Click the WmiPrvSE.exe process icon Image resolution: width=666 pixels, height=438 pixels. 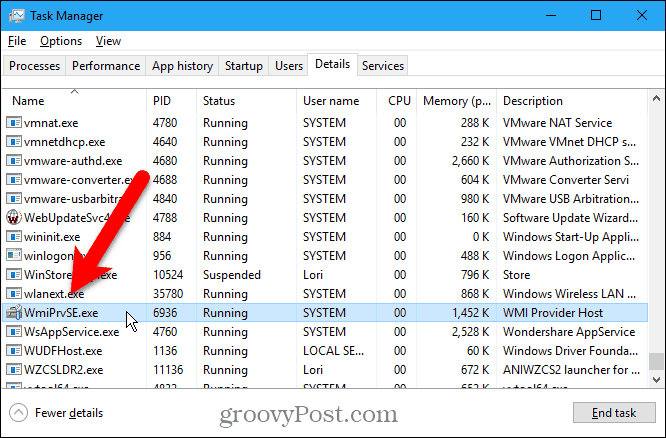click(14, 313)
